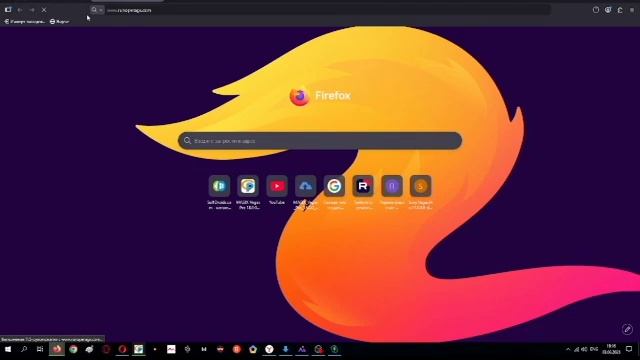Open the first green-icon shortcut tile
The image size is (640, 360).
click(219, 186)
